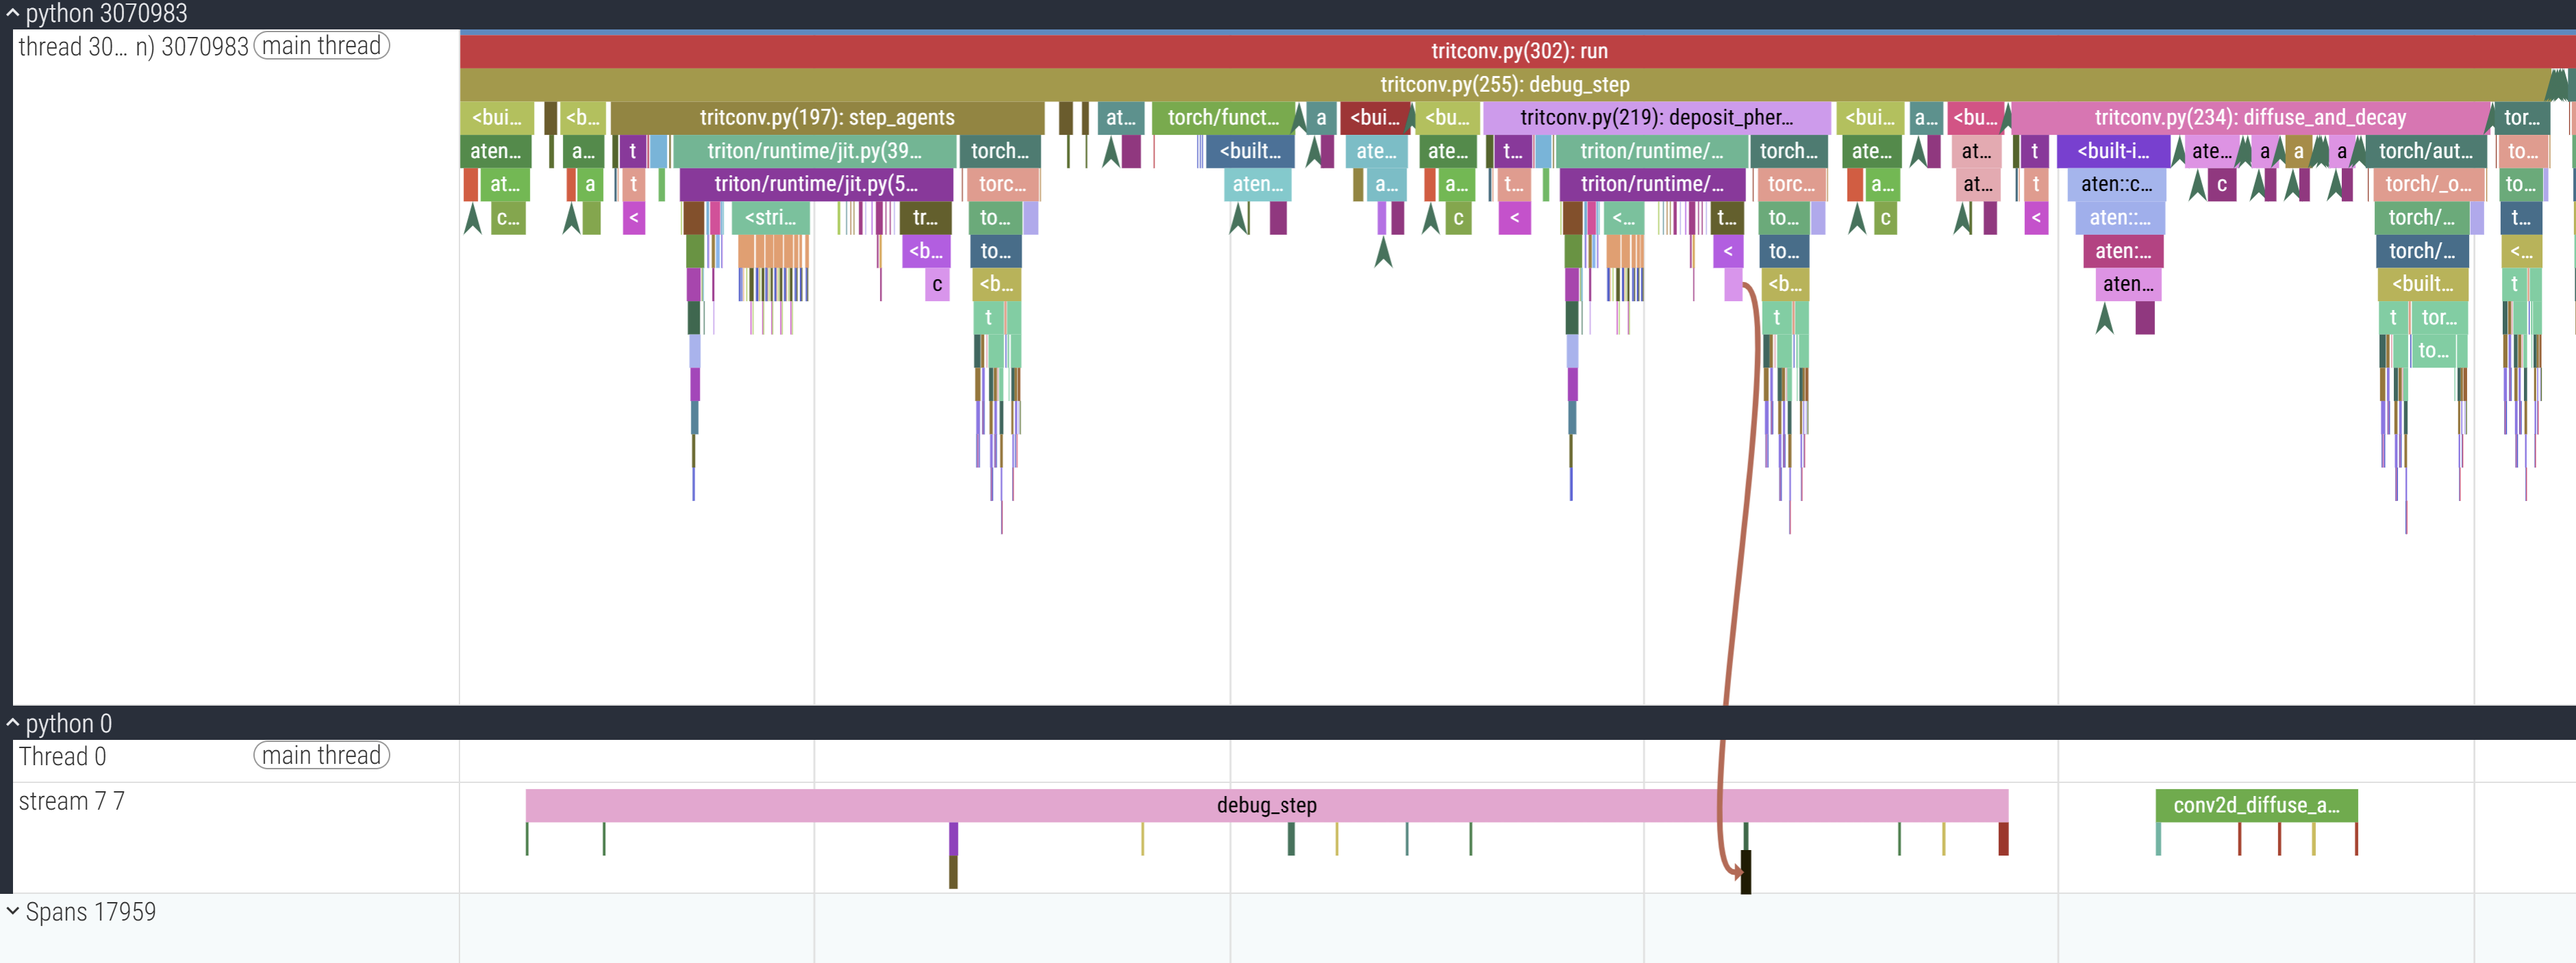Collapse the python 0 process group
The image size is (2576, 963).
(x=12, y=722)
